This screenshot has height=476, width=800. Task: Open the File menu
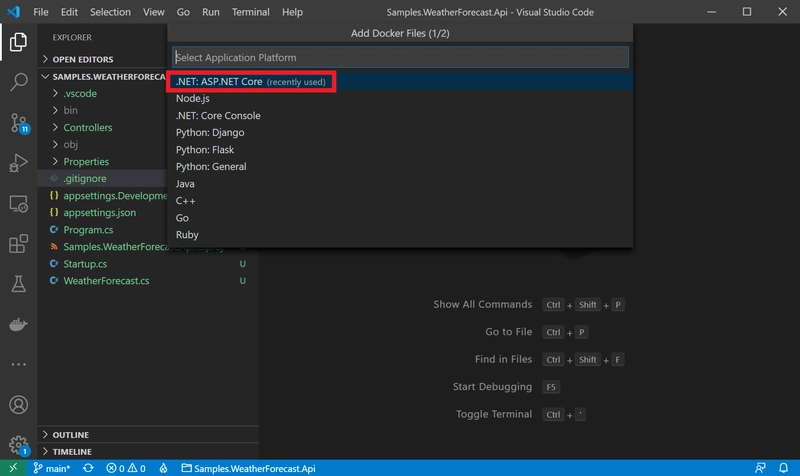[40, 12]
